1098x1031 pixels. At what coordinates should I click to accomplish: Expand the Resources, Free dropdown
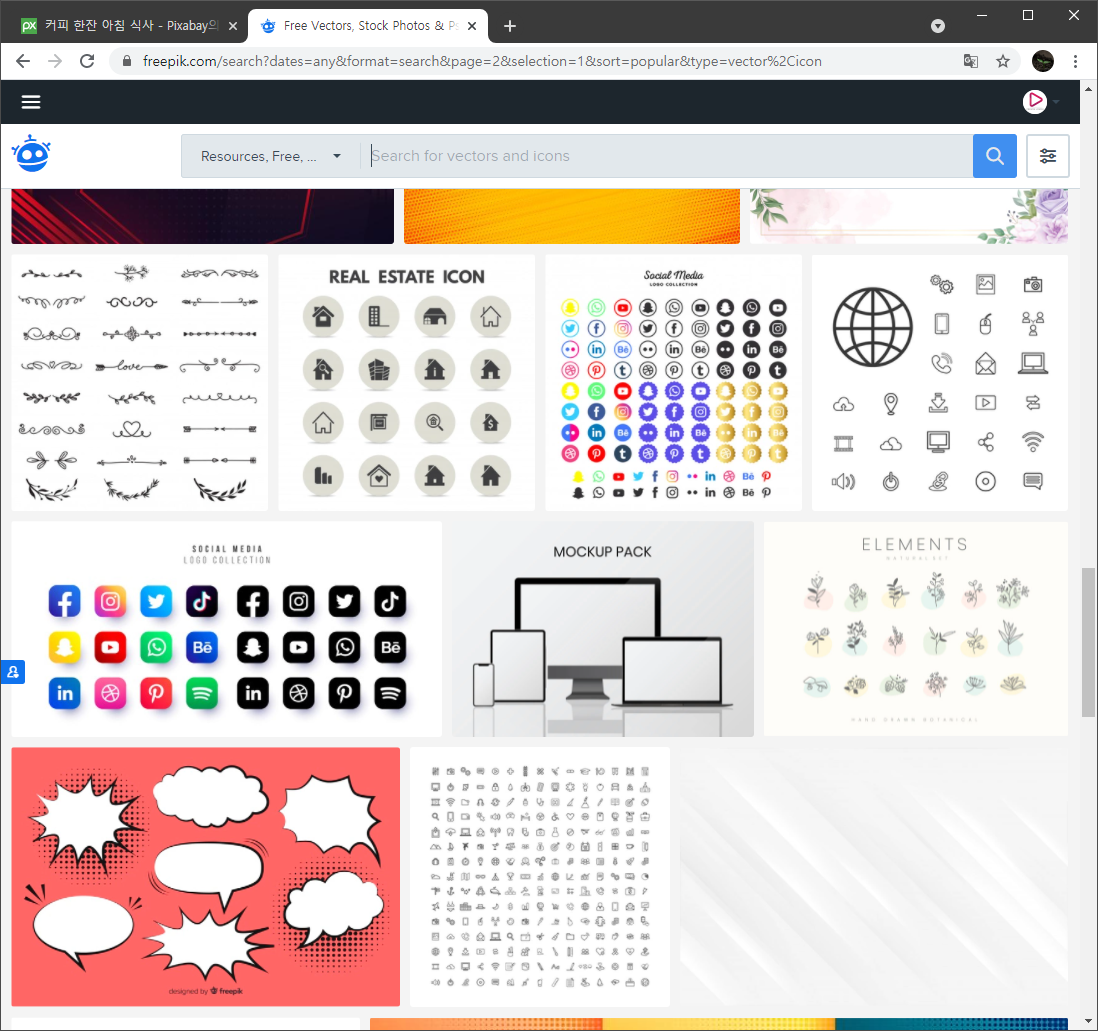click(x=271, y=156)
